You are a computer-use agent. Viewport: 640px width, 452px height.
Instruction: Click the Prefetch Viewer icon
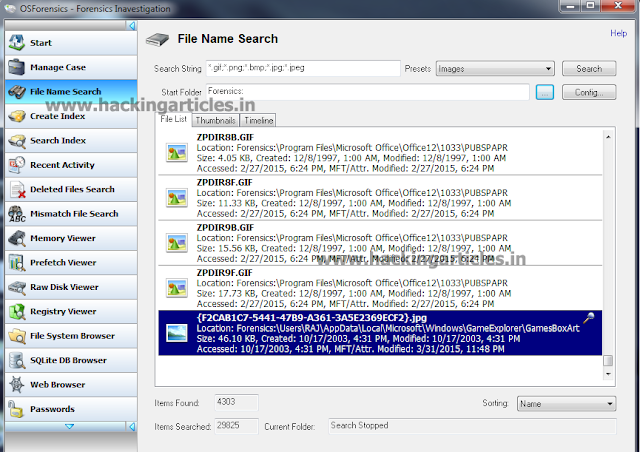click(x=17, y=263)
